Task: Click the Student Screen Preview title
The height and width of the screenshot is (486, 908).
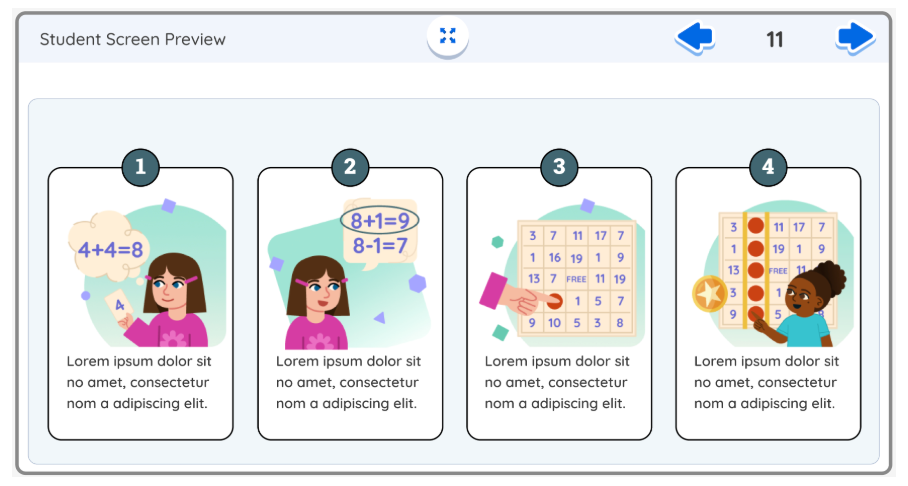Action: 133,39
